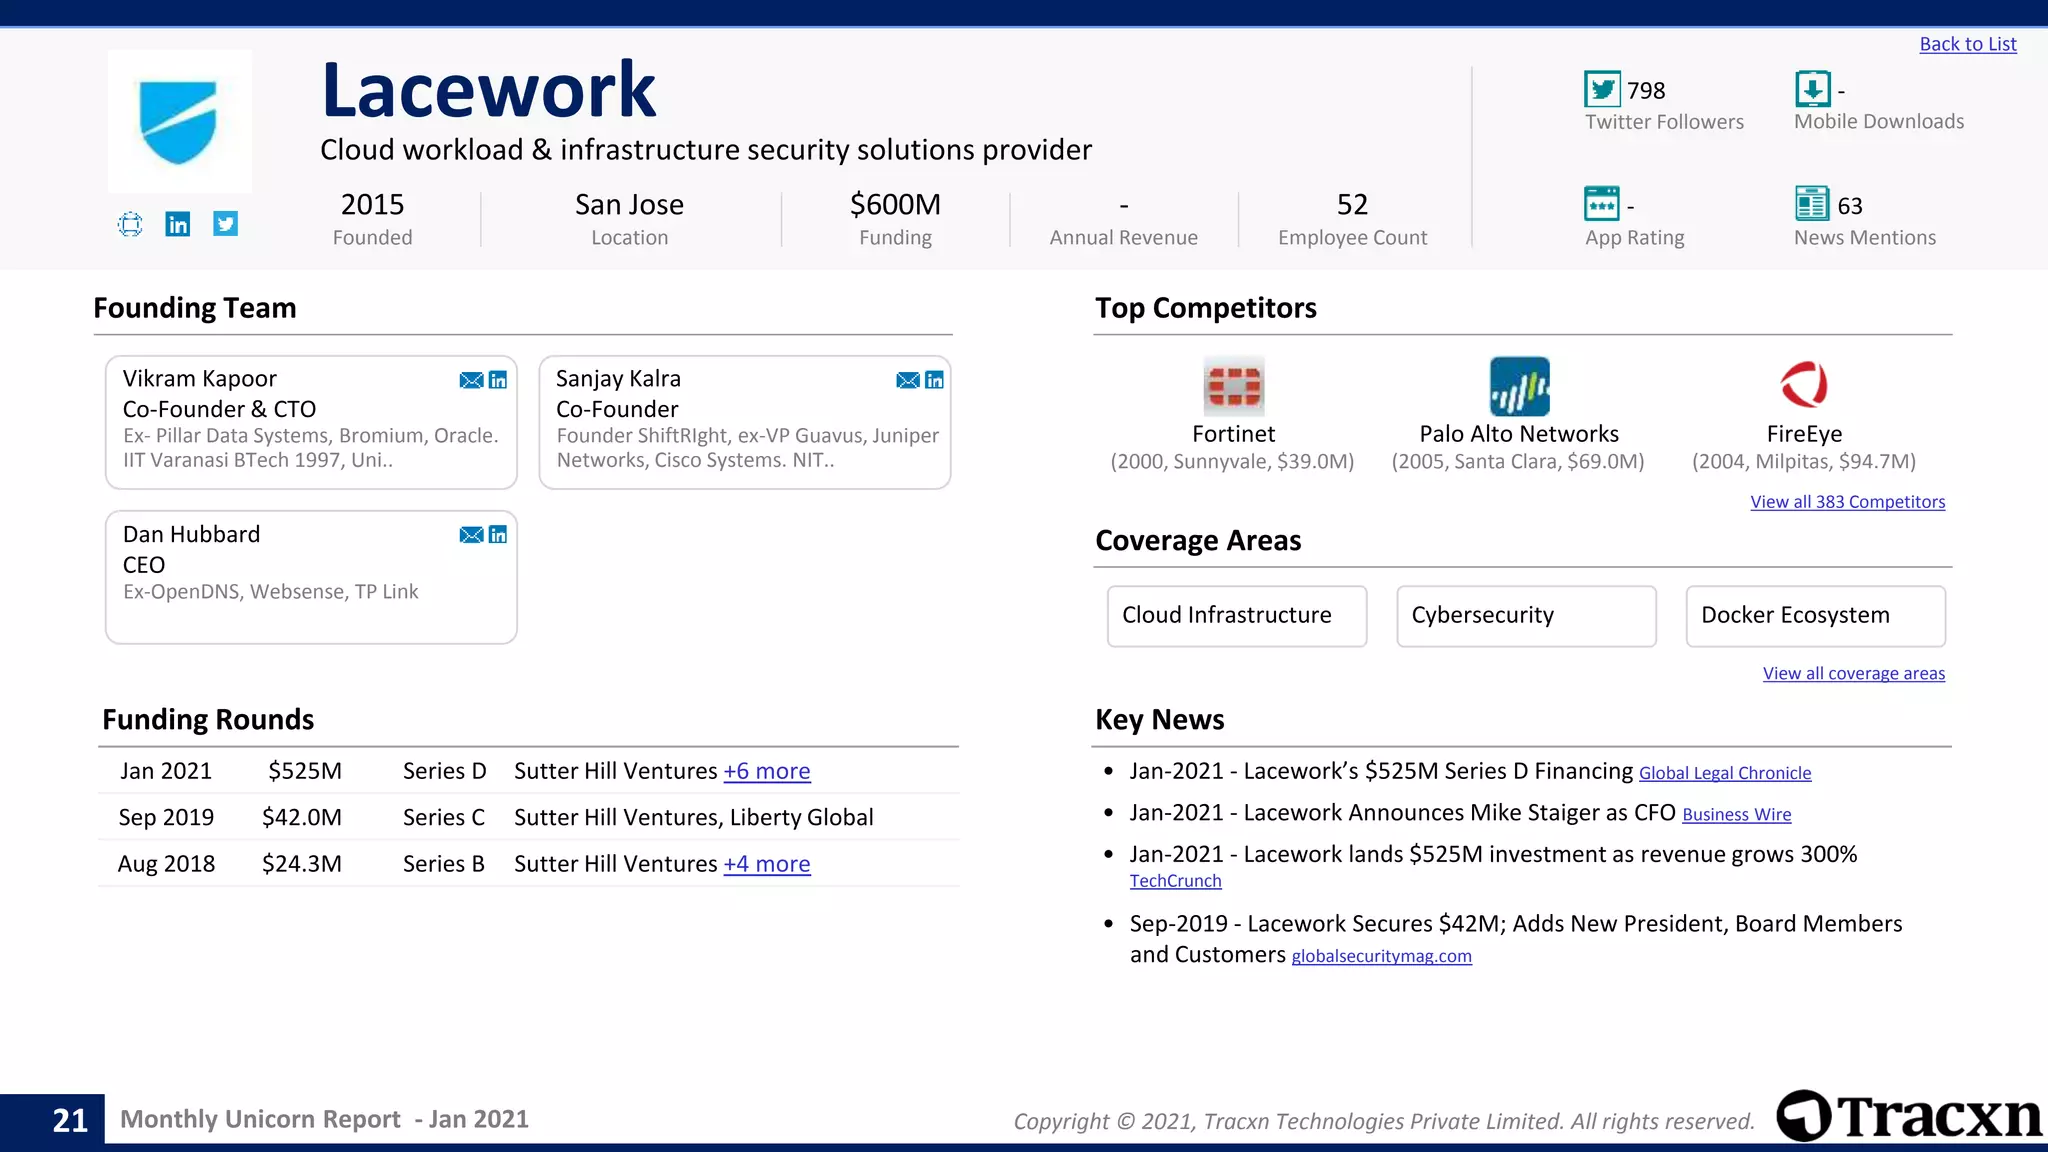Click the Mike Staiger CFO news headline
Viewport: 2048px width, 1152px height.
coord(1403,813)
